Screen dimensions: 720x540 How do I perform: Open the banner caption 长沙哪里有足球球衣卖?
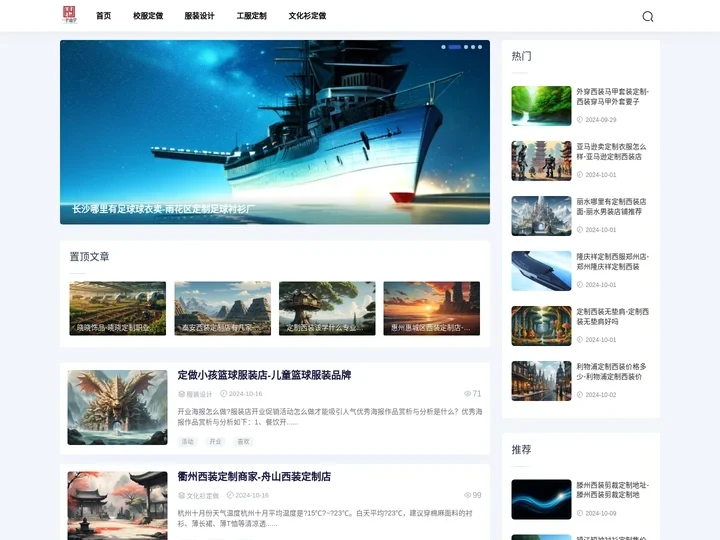point(163,209)
